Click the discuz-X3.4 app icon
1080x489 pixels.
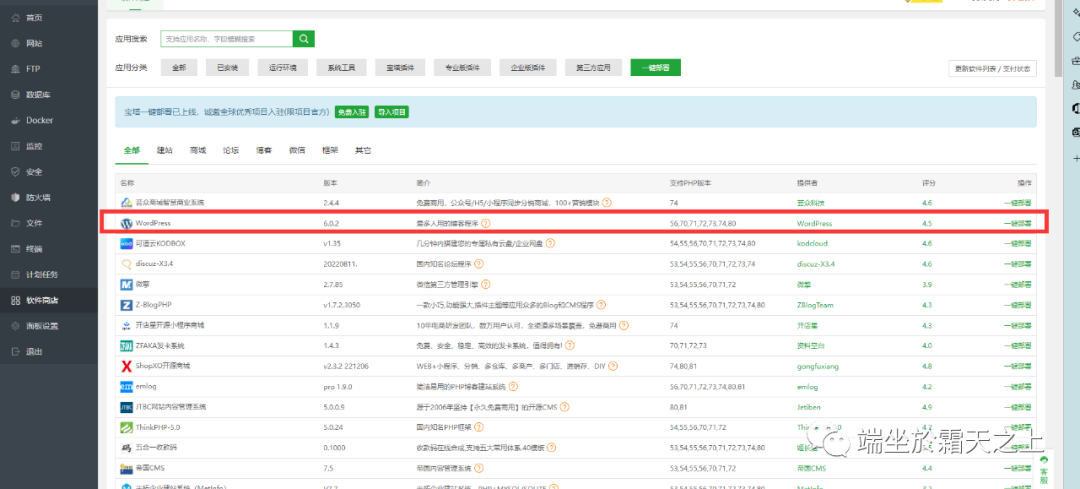tap(126, 264)
